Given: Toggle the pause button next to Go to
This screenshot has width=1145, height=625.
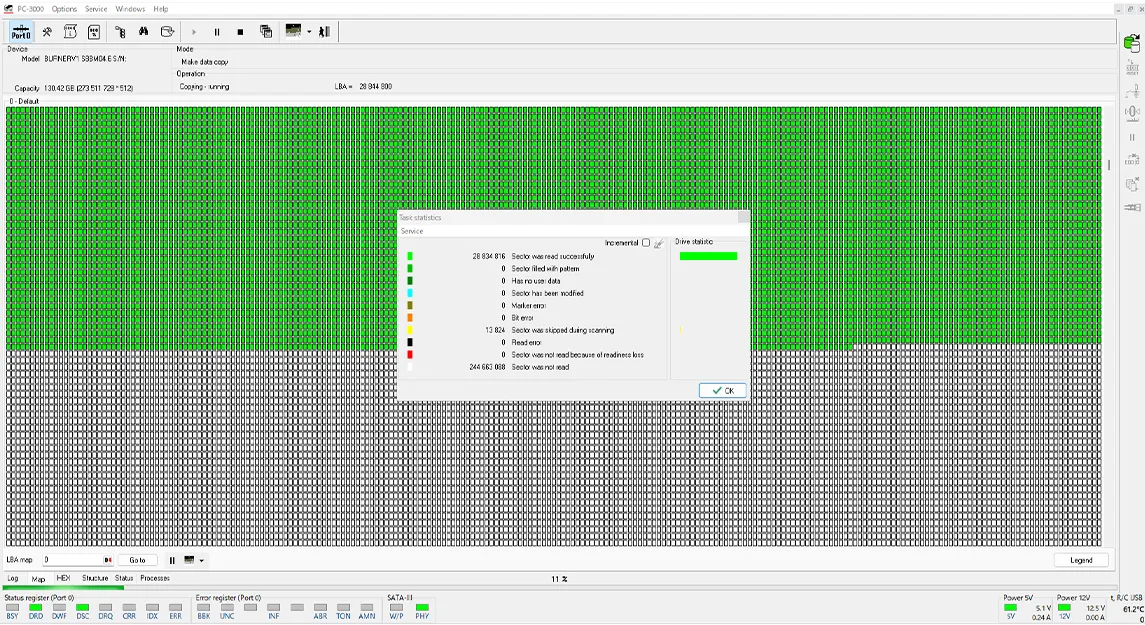Looking at the screenshot, I should point(172,560).
